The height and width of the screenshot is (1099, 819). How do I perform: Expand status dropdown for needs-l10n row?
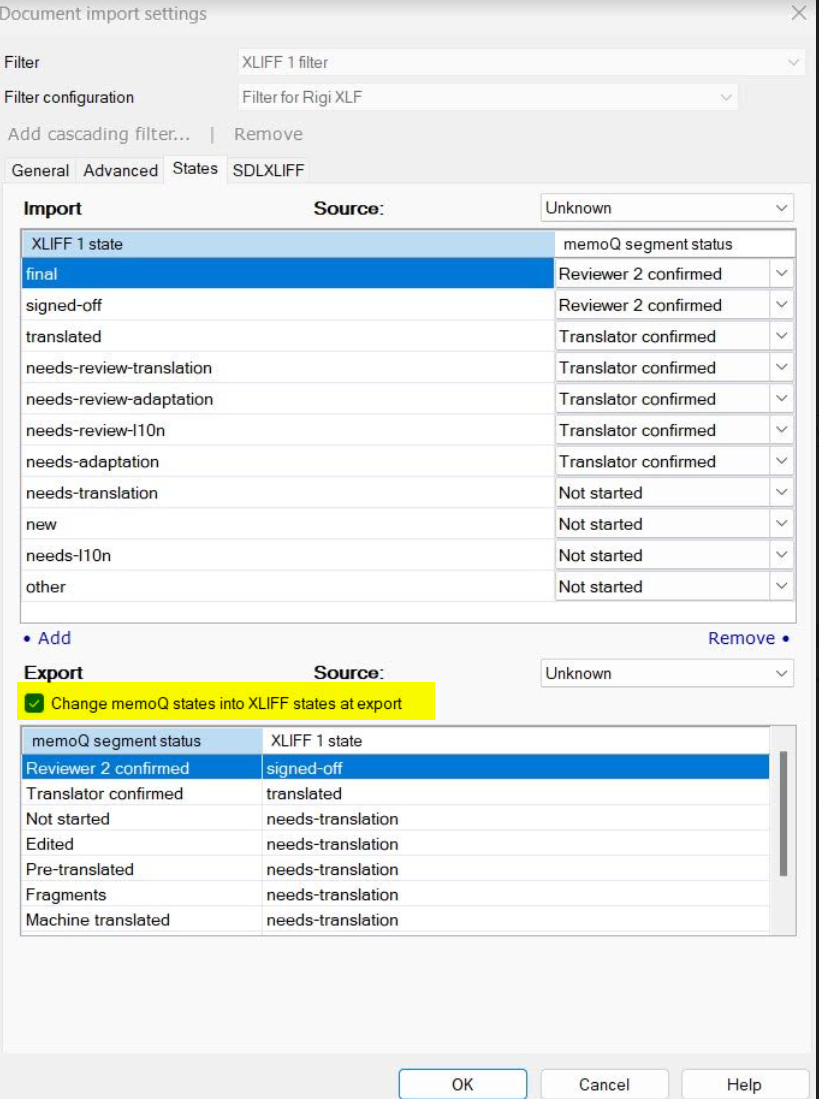tap(781, 556)
